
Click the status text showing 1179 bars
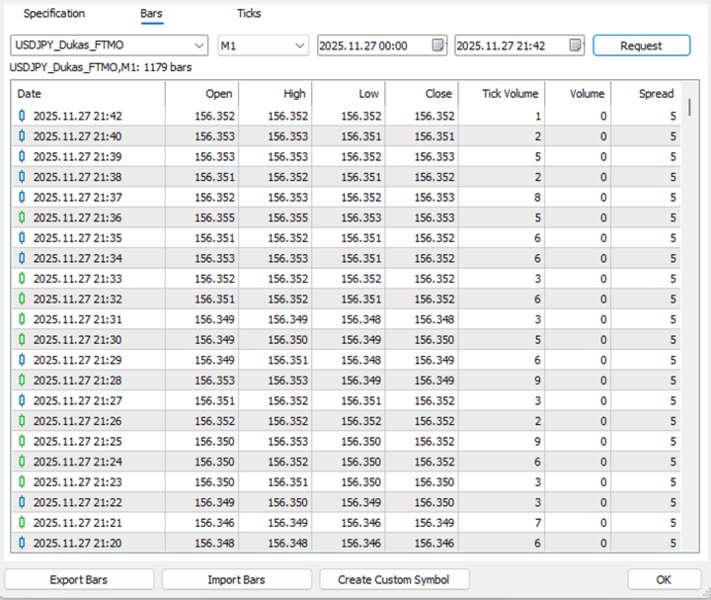pos(101,67)
